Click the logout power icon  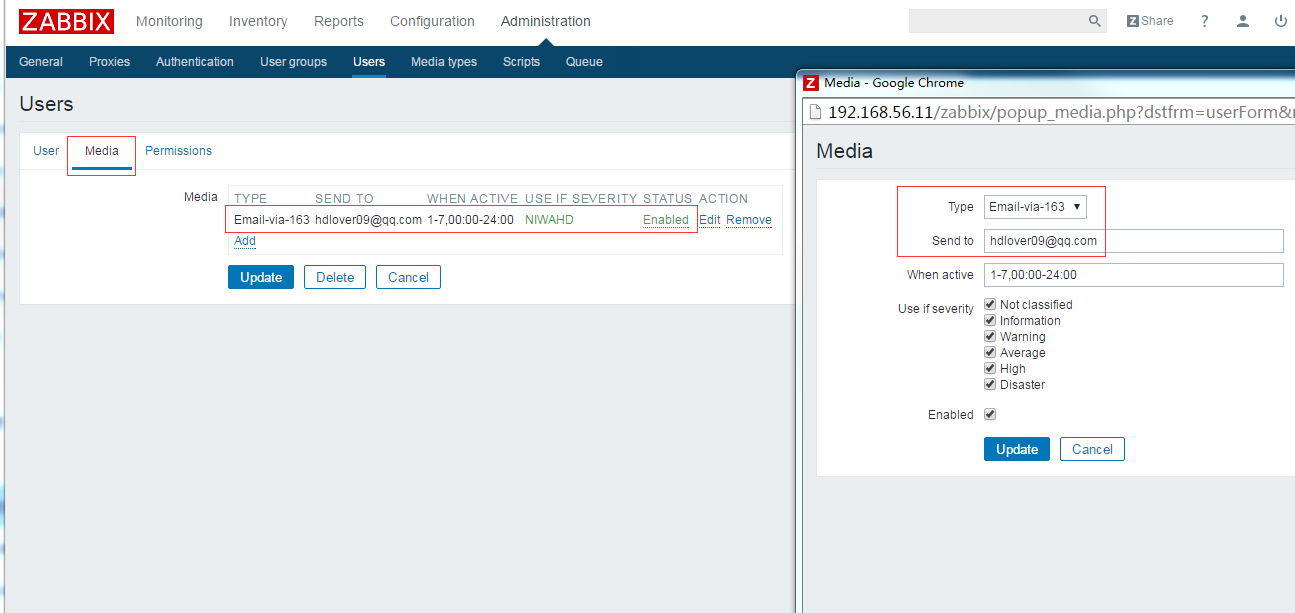click(1281, 21)
